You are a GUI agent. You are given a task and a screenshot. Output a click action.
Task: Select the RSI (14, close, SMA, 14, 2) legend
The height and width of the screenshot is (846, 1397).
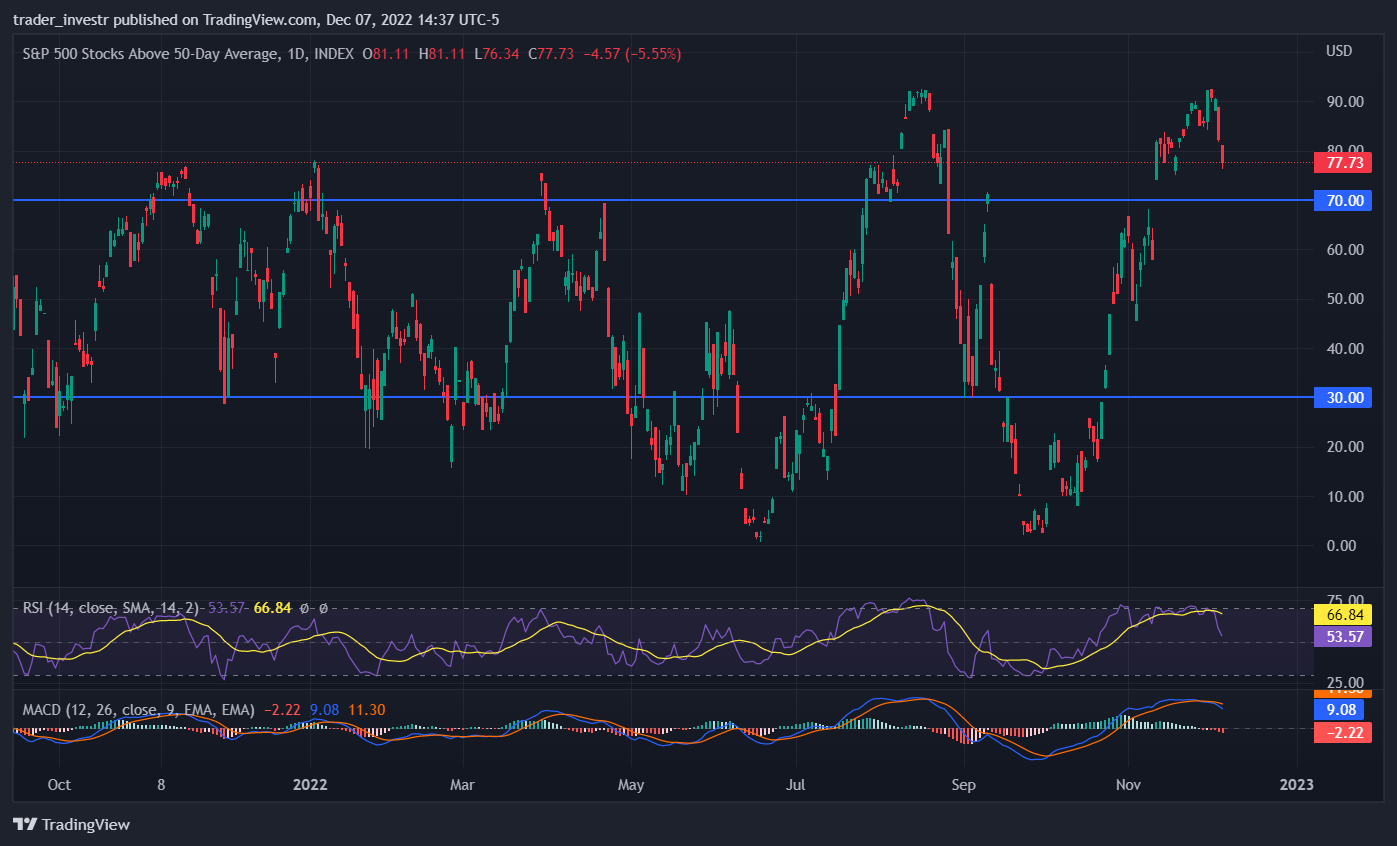pos(110,608)
